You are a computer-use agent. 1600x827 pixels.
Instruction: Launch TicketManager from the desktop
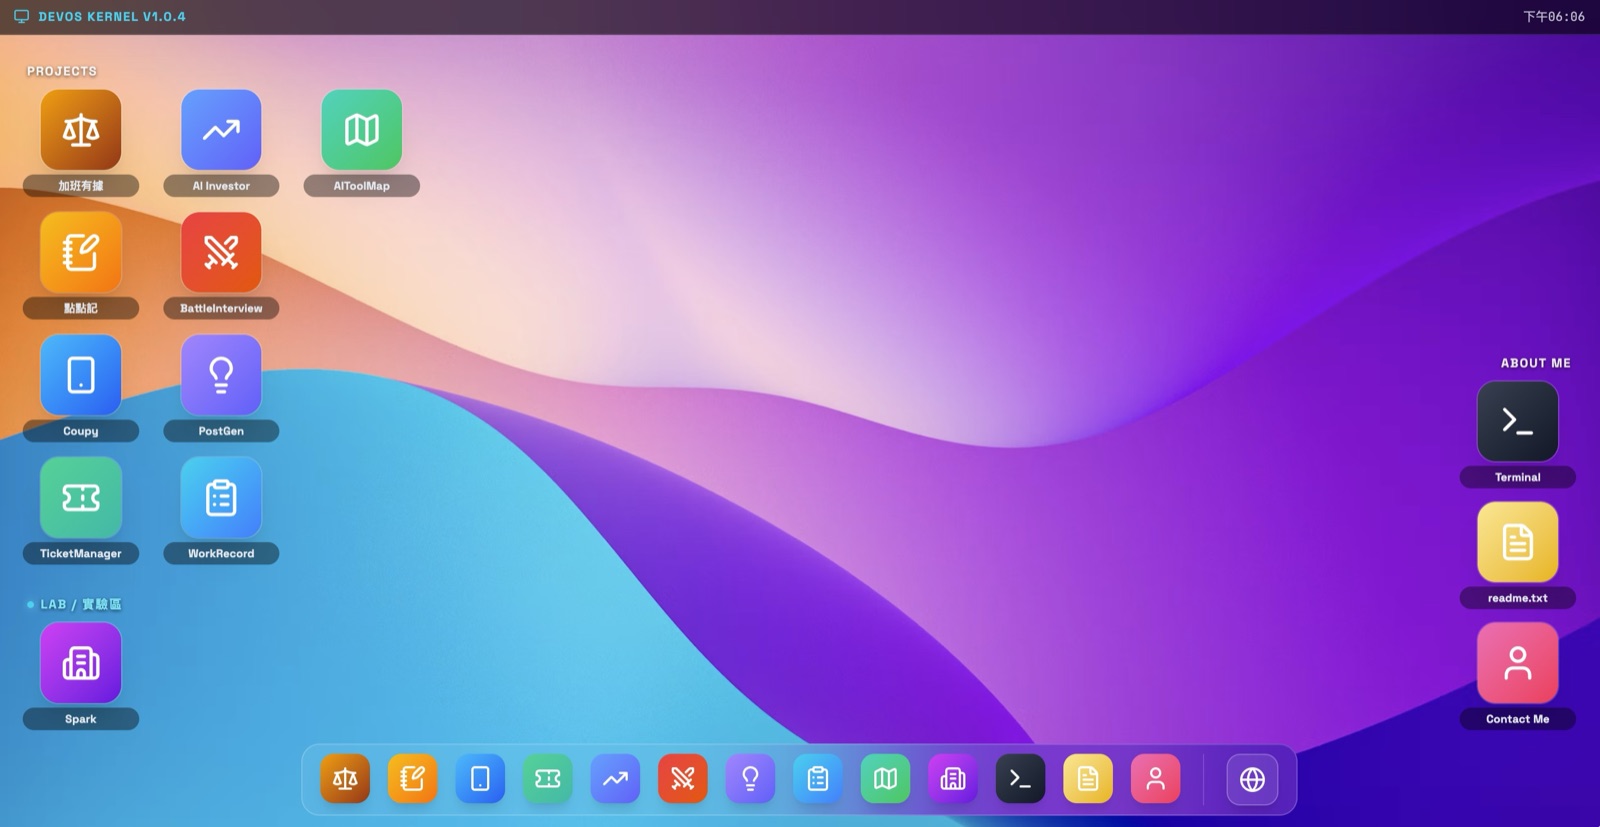click(x=81, y=497)
